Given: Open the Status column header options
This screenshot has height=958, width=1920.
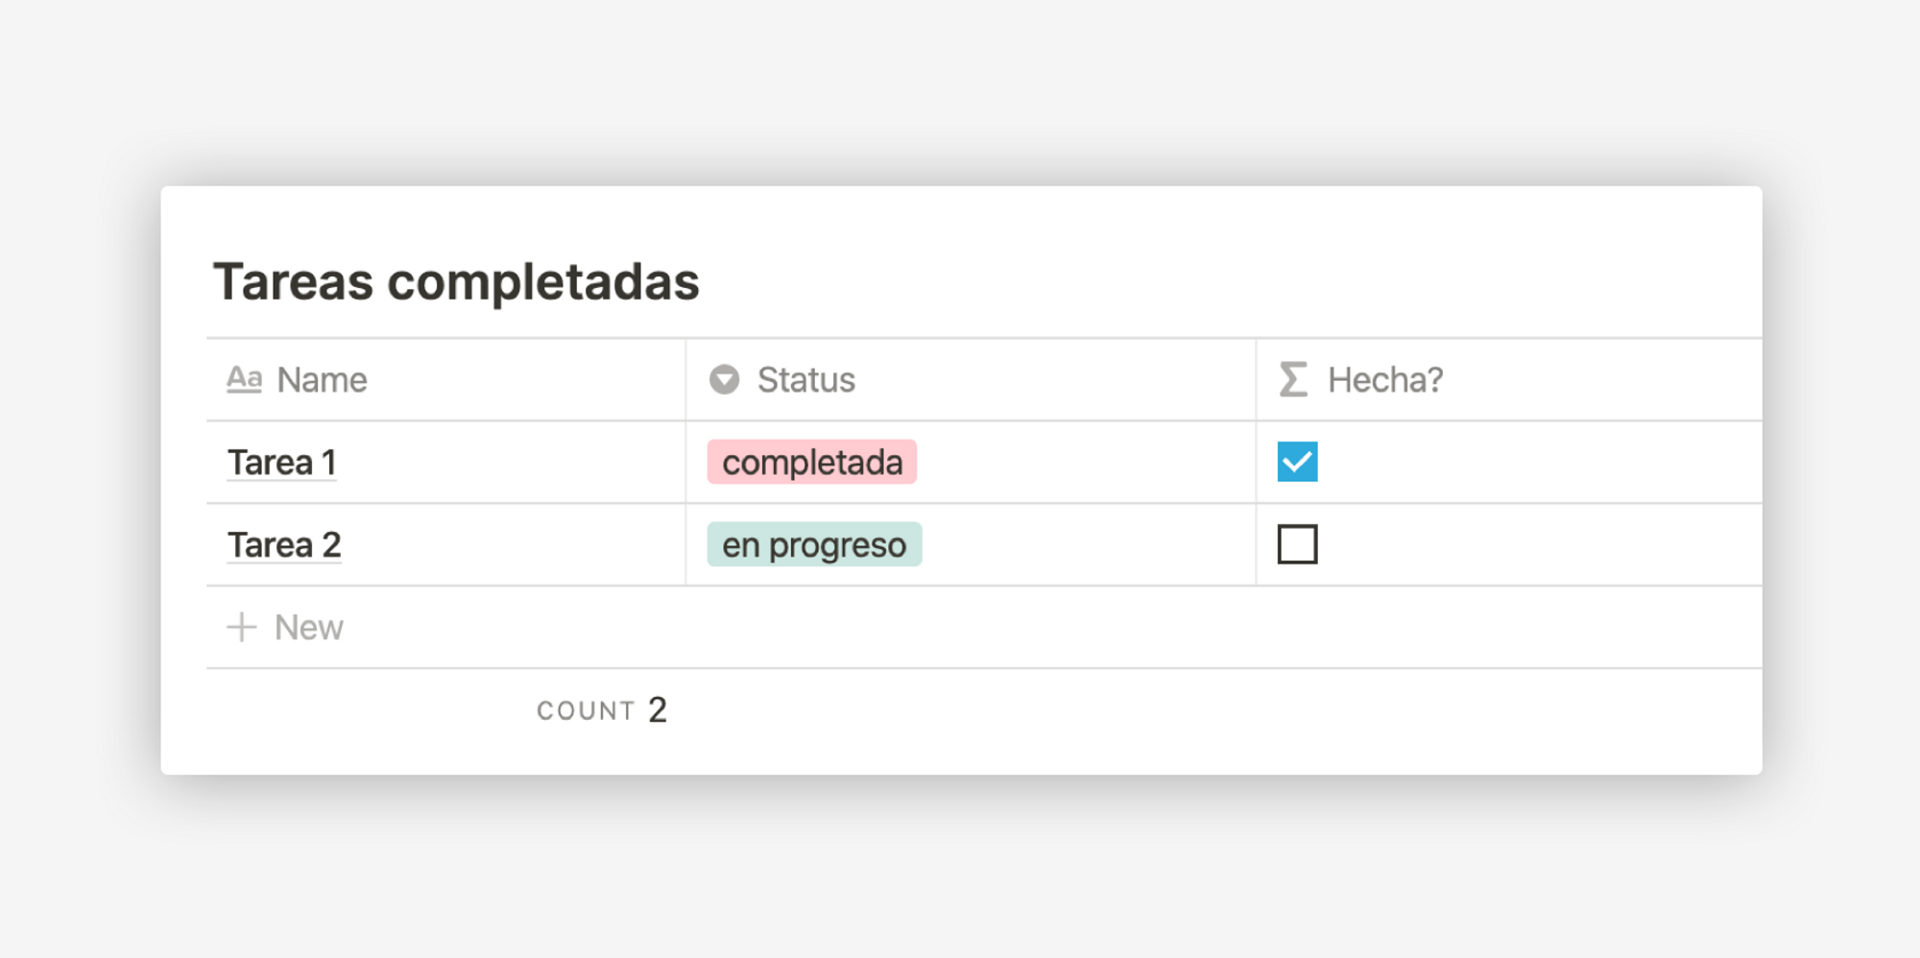Looking at the screenshot, I should click(x=806, y=379).
